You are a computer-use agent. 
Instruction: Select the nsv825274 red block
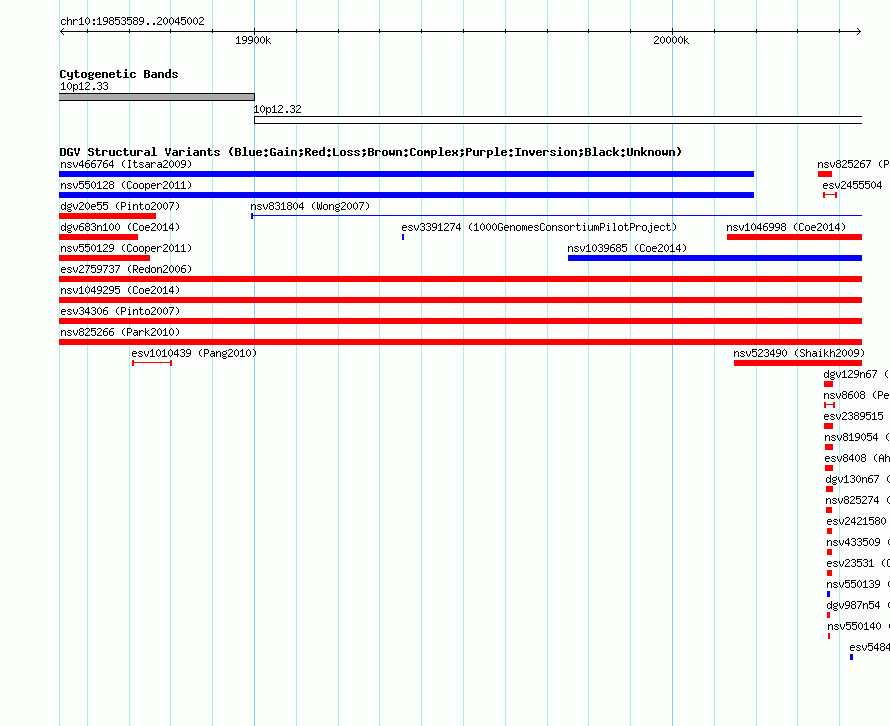pyautogui.click(x=829, y=510)
